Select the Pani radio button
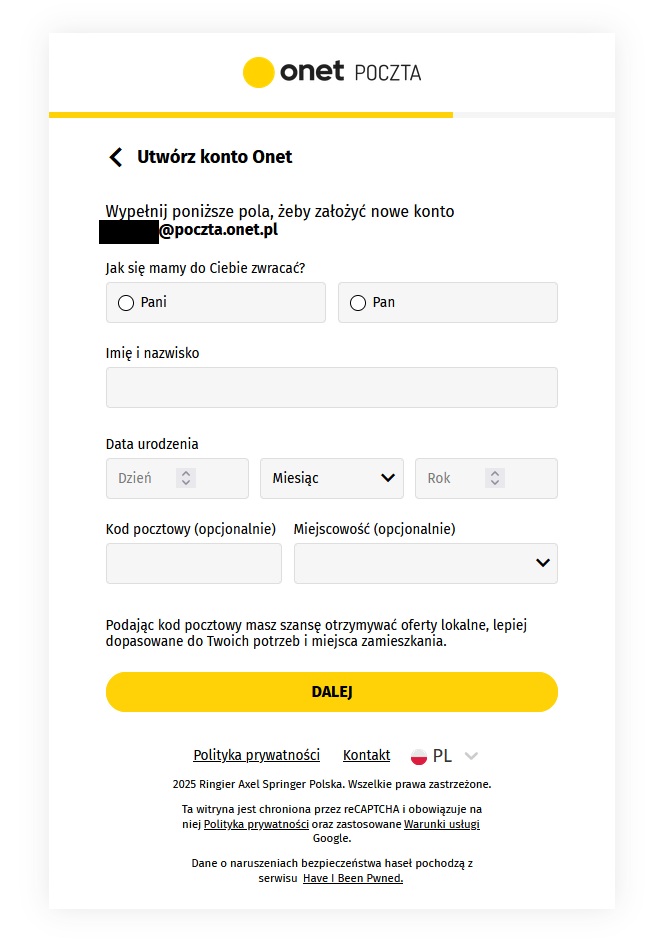The image size is (672, 940). coord(126,303)
